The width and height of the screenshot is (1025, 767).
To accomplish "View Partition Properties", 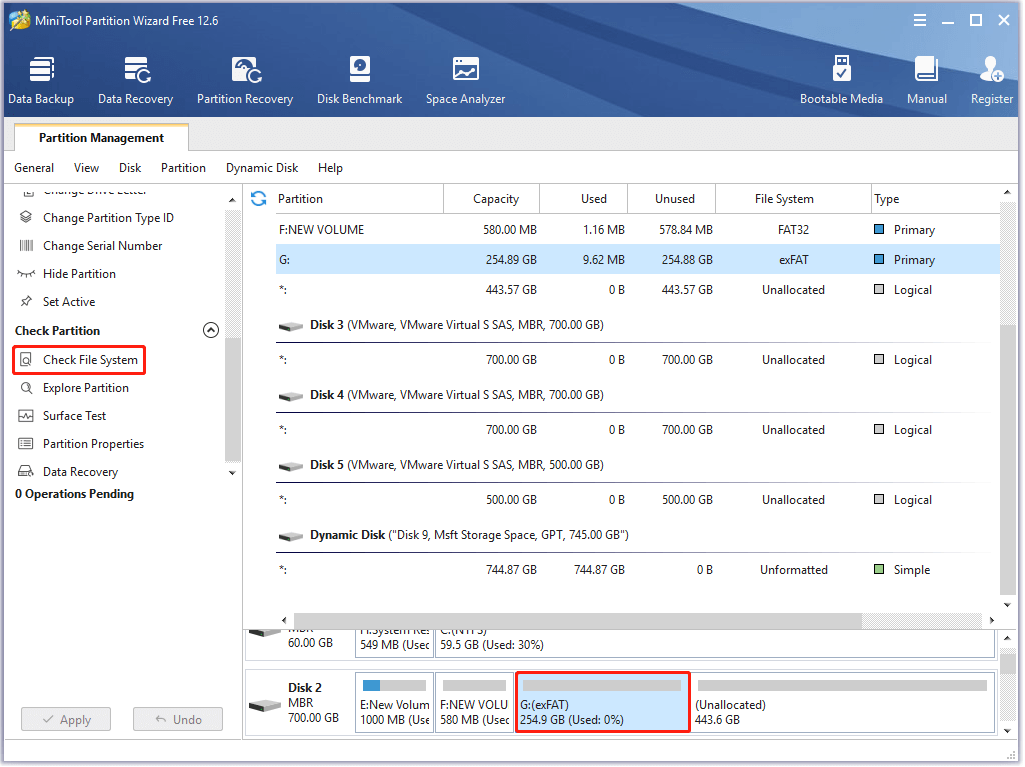I will coord(81,445).
